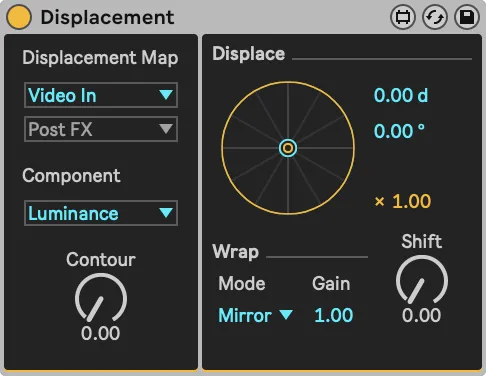Click the Component label
Image resolution: width=486 pixels, height=376 pixels.
click(71, 175)
